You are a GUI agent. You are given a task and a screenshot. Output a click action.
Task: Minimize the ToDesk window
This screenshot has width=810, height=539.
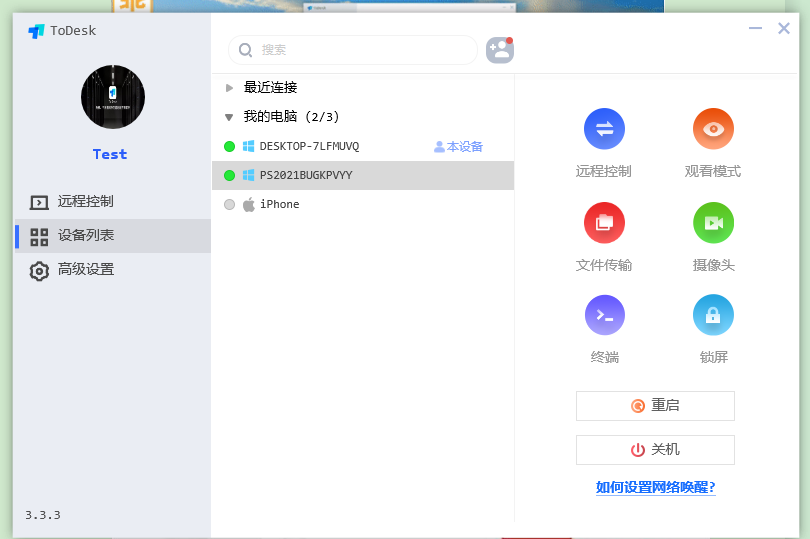[x=755, y=28]
